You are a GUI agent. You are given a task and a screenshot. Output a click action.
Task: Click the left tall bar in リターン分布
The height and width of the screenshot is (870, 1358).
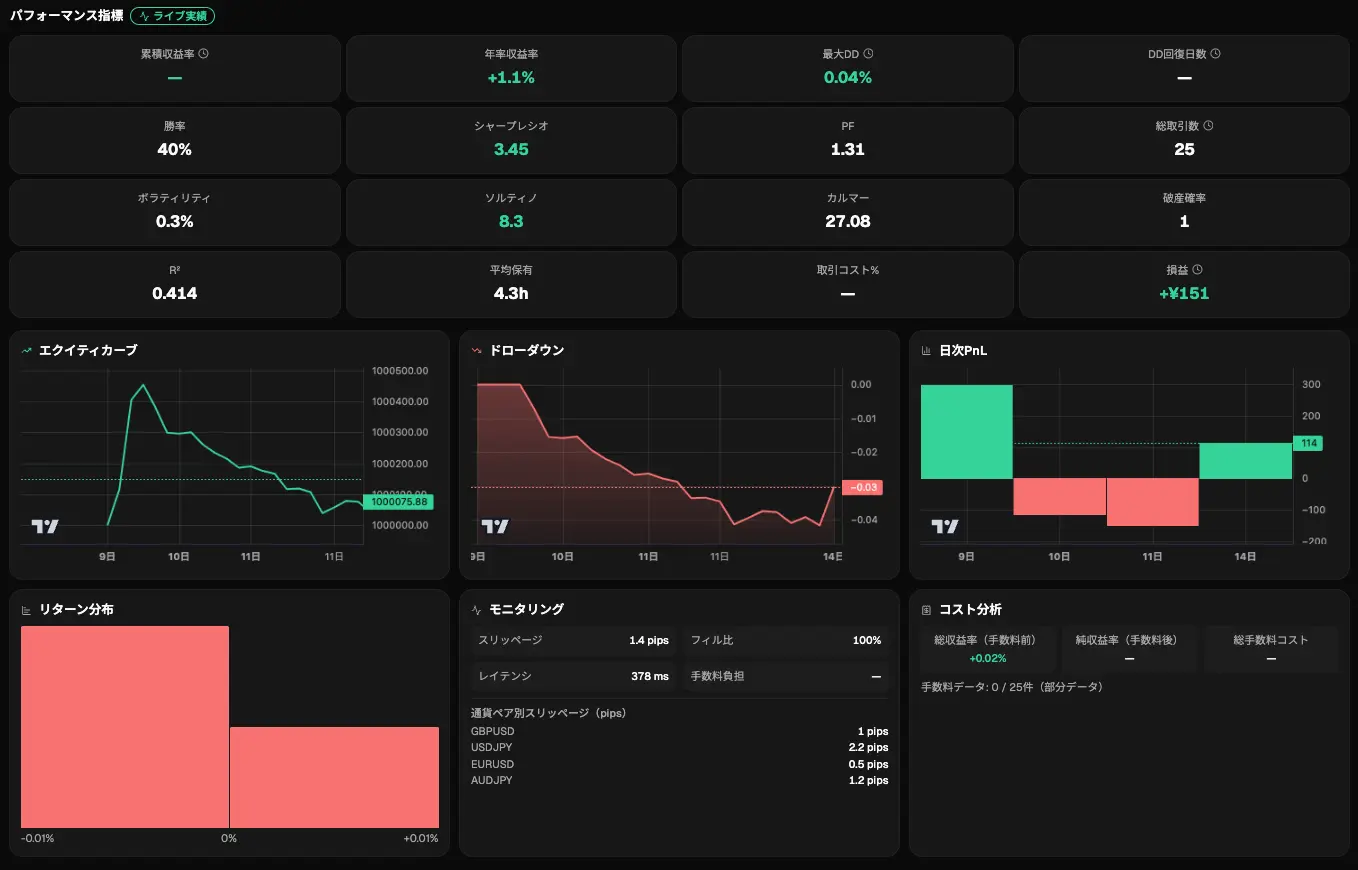coord(125,727)
